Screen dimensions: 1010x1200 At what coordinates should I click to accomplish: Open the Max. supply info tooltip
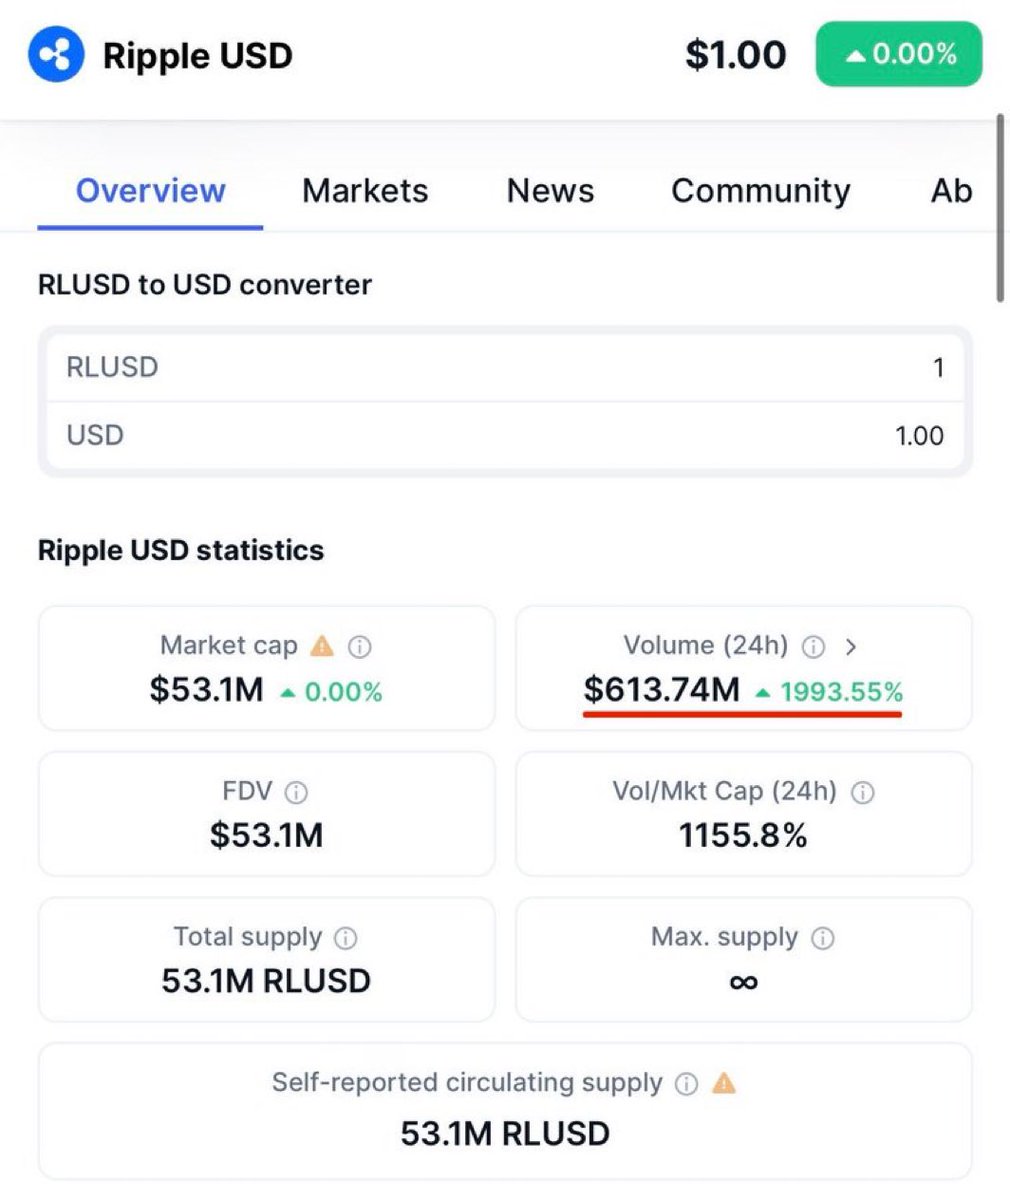tap(822, 938)
